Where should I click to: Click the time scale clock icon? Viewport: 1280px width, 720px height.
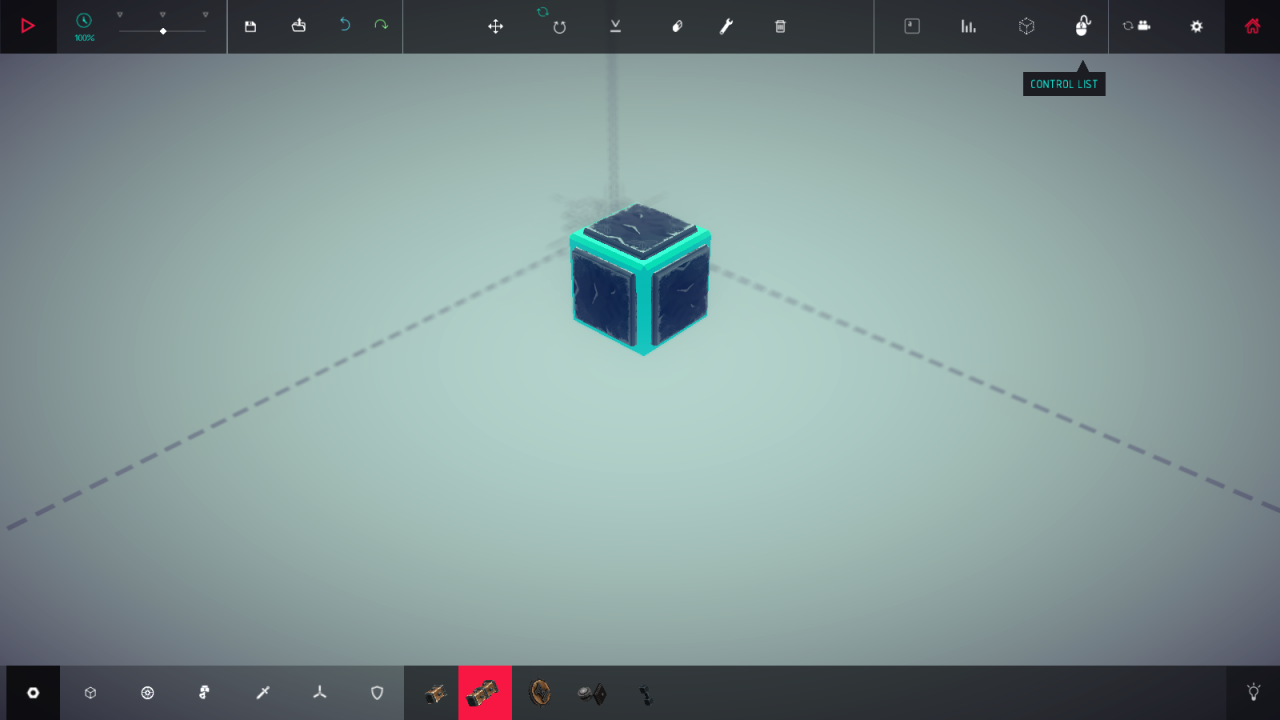(84, 21)
